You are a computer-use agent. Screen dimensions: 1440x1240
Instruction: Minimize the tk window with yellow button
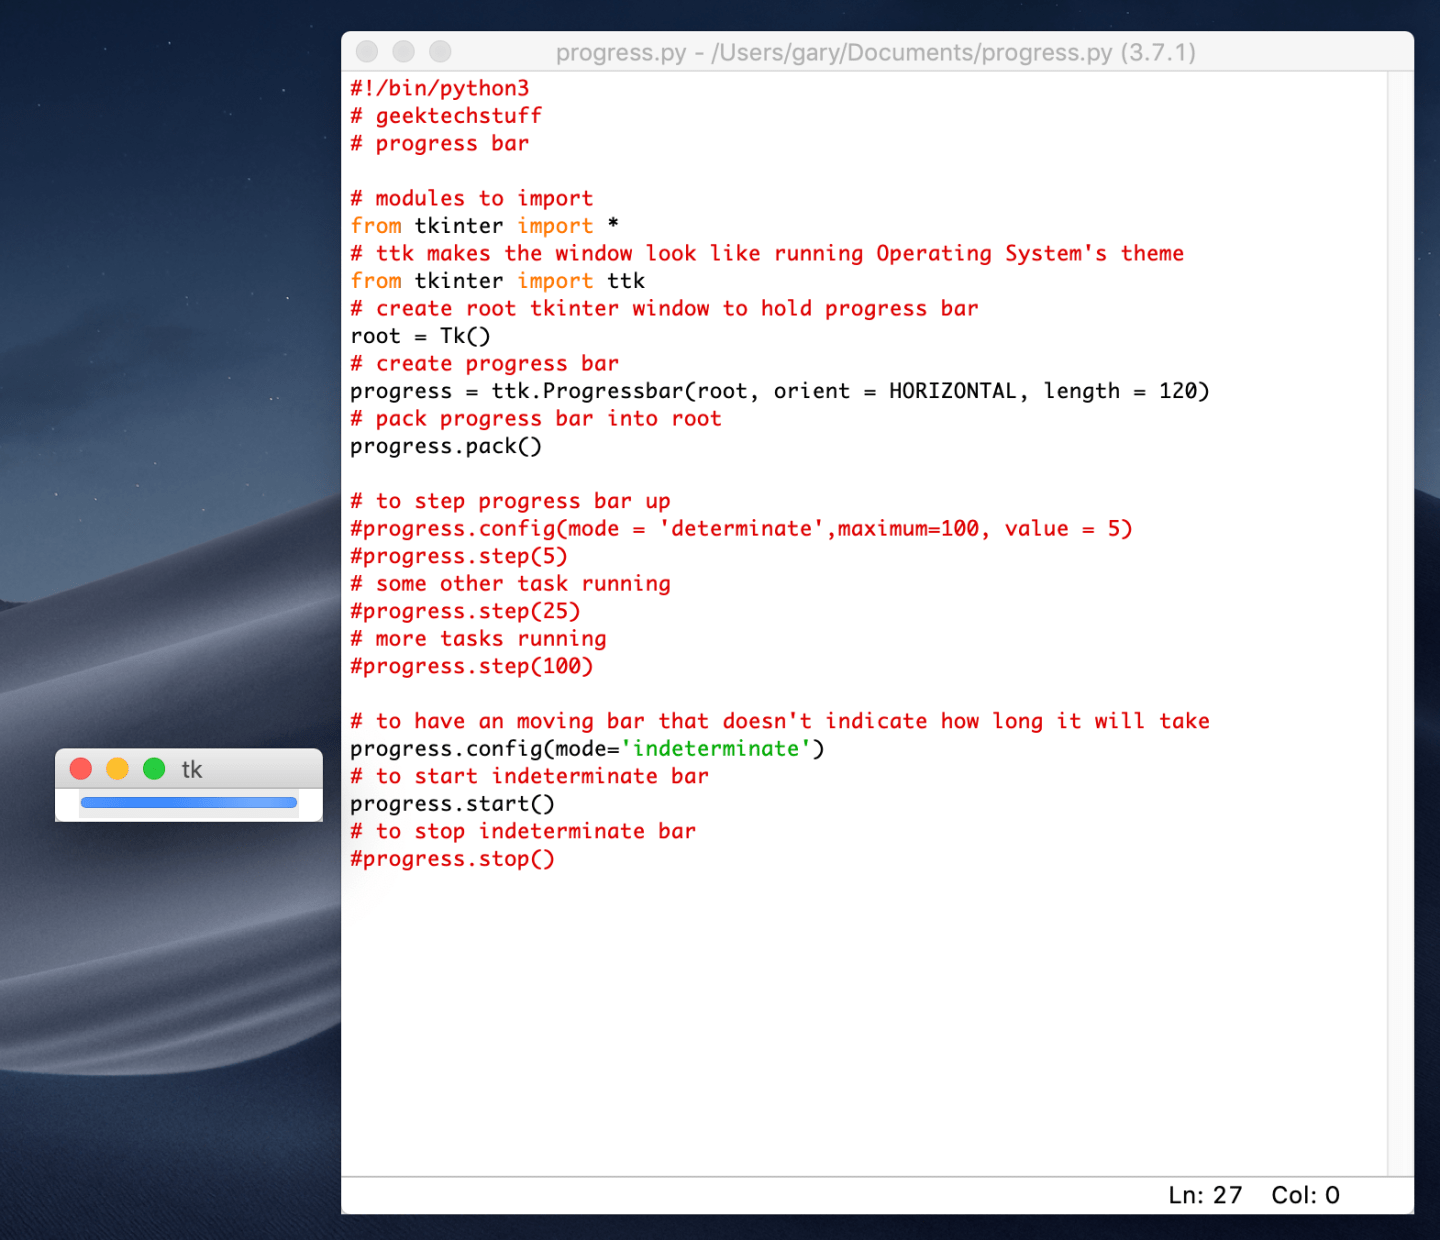pos(117,768)
